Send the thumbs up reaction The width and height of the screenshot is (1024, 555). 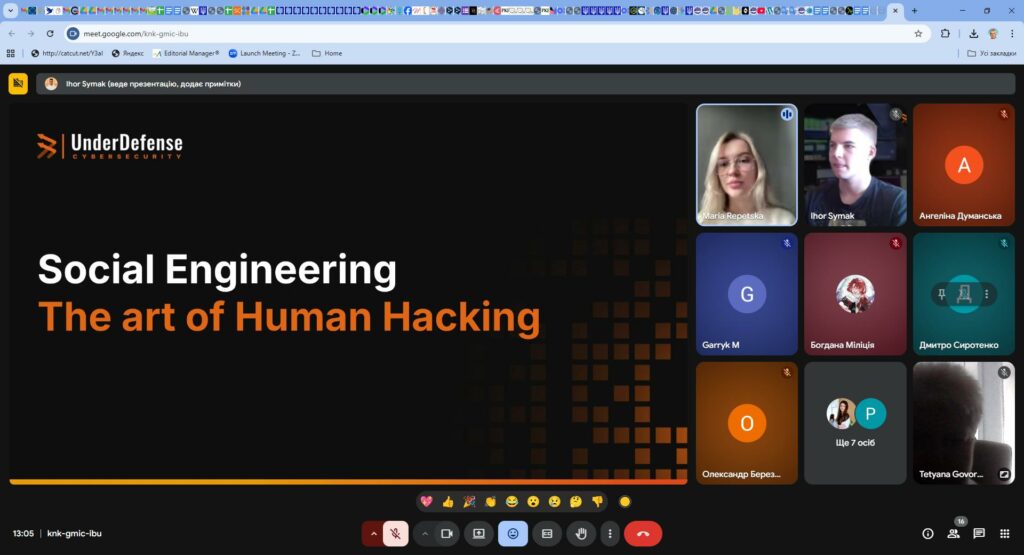[x=448, y=501]
